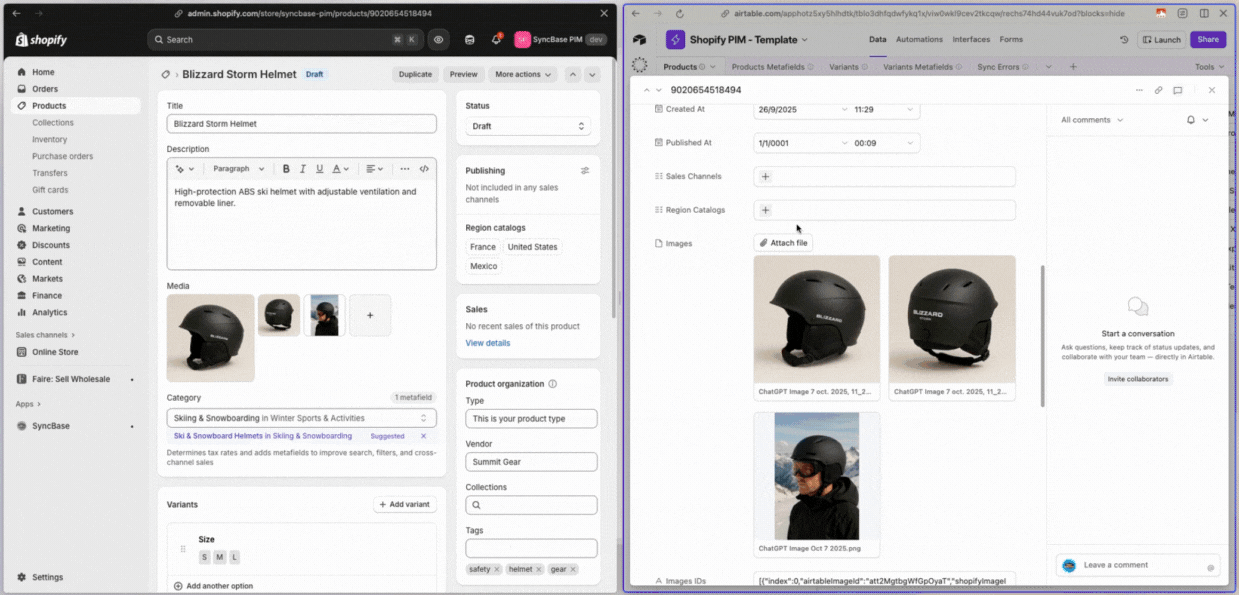Open the skier photo thumbnail in Airtable Images

coord(817,476)
